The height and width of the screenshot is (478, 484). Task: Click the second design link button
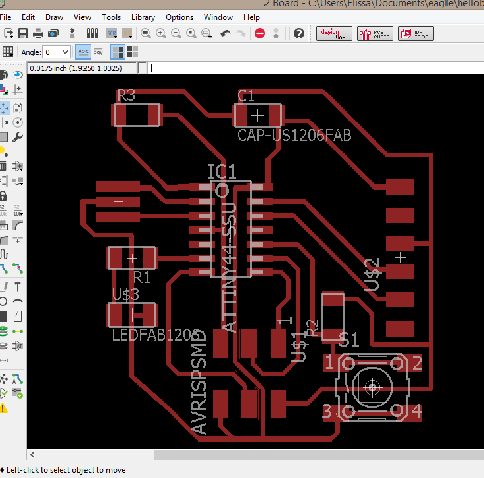click(x=375, y=33)
